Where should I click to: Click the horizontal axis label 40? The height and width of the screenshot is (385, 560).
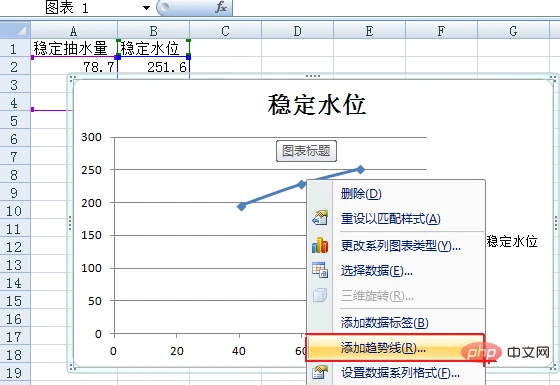(239, 351)
